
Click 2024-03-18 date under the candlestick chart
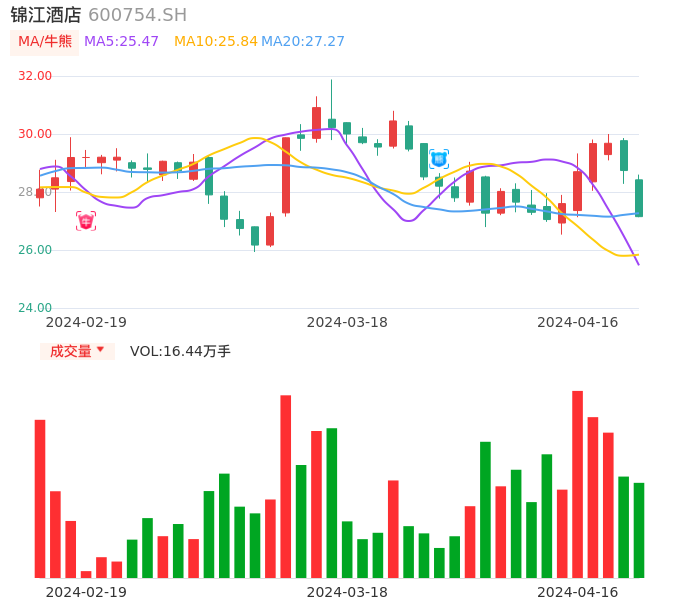(x=347, y=322)
